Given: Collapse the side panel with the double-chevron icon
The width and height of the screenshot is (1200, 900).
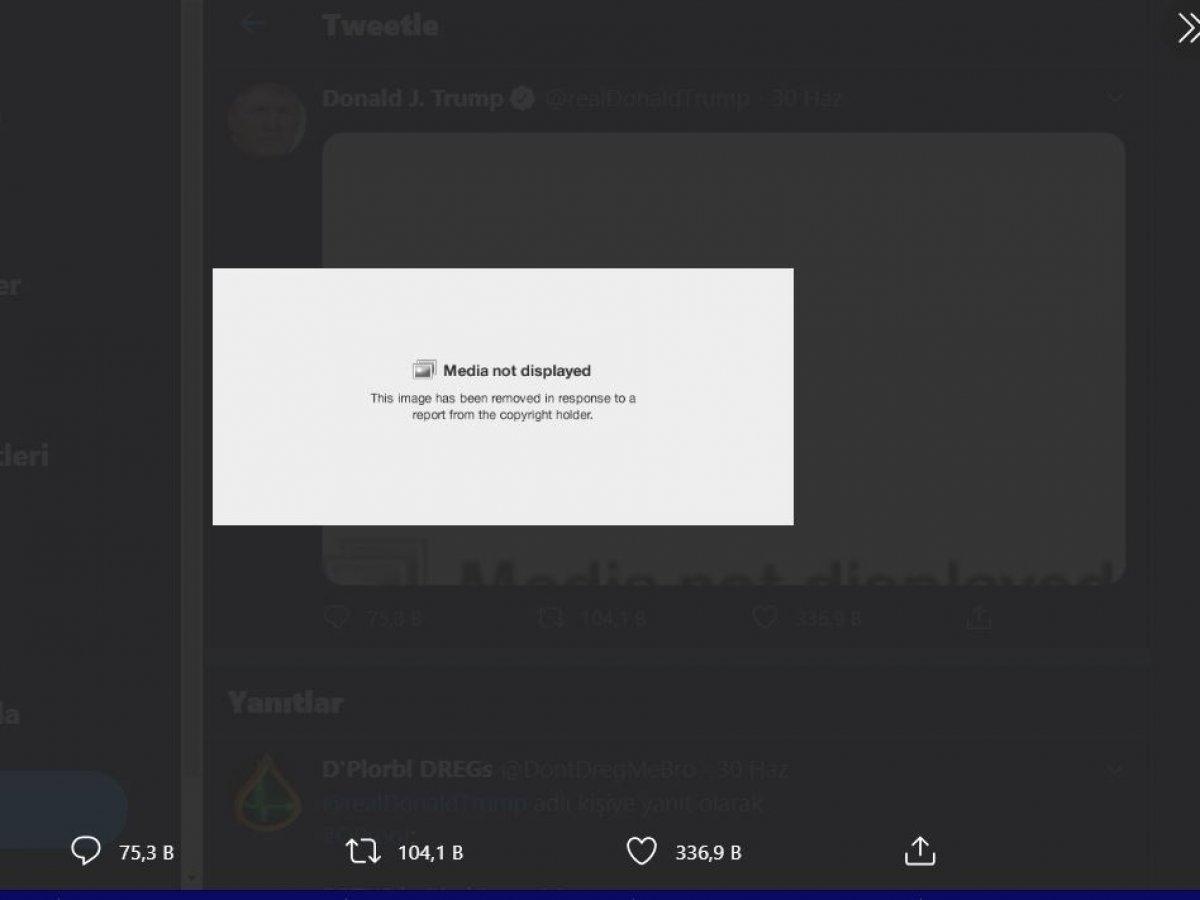Looking at the screenshot, I should pyautogui.click(x=1186, y=28).
